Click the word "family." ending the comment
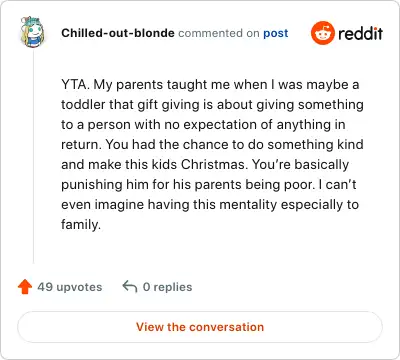400x360 pixels. tap(81, 225)
